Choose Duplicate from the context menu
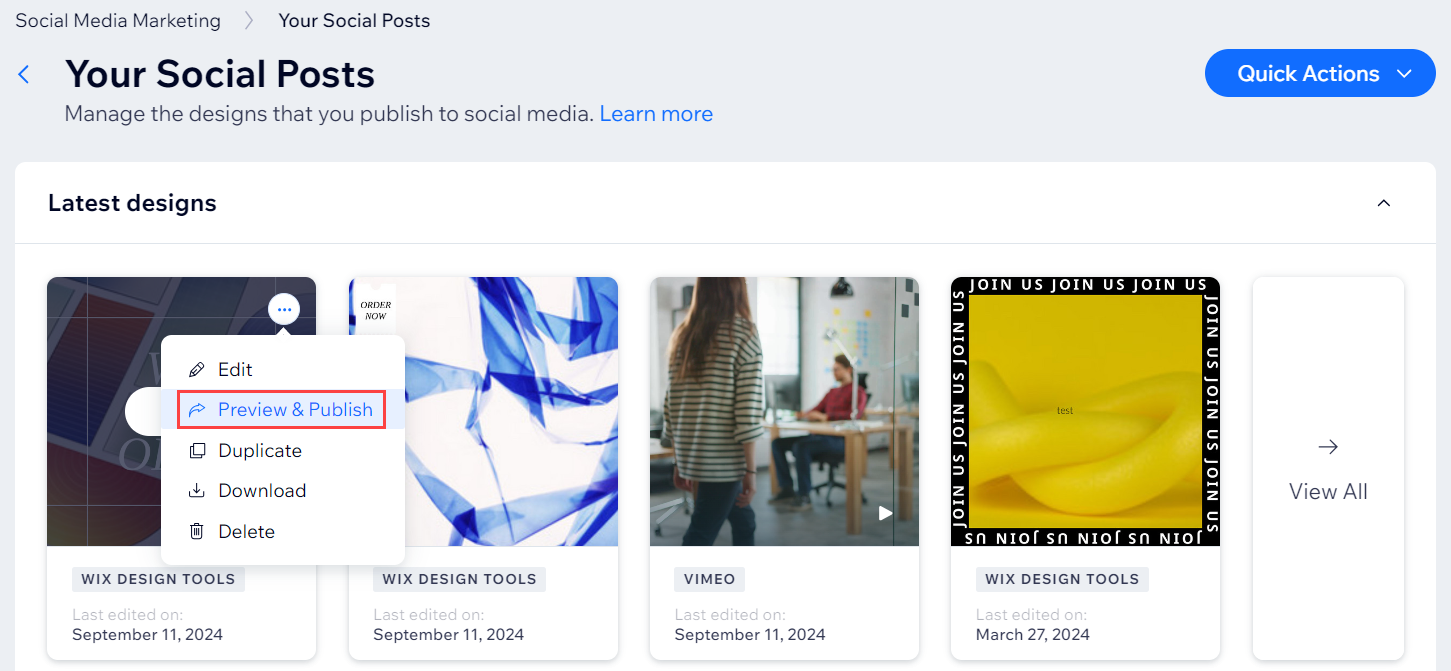Image resolution: width=1451 pixels, height=671 pixels. pyautogui.click(x=283, y=451)
